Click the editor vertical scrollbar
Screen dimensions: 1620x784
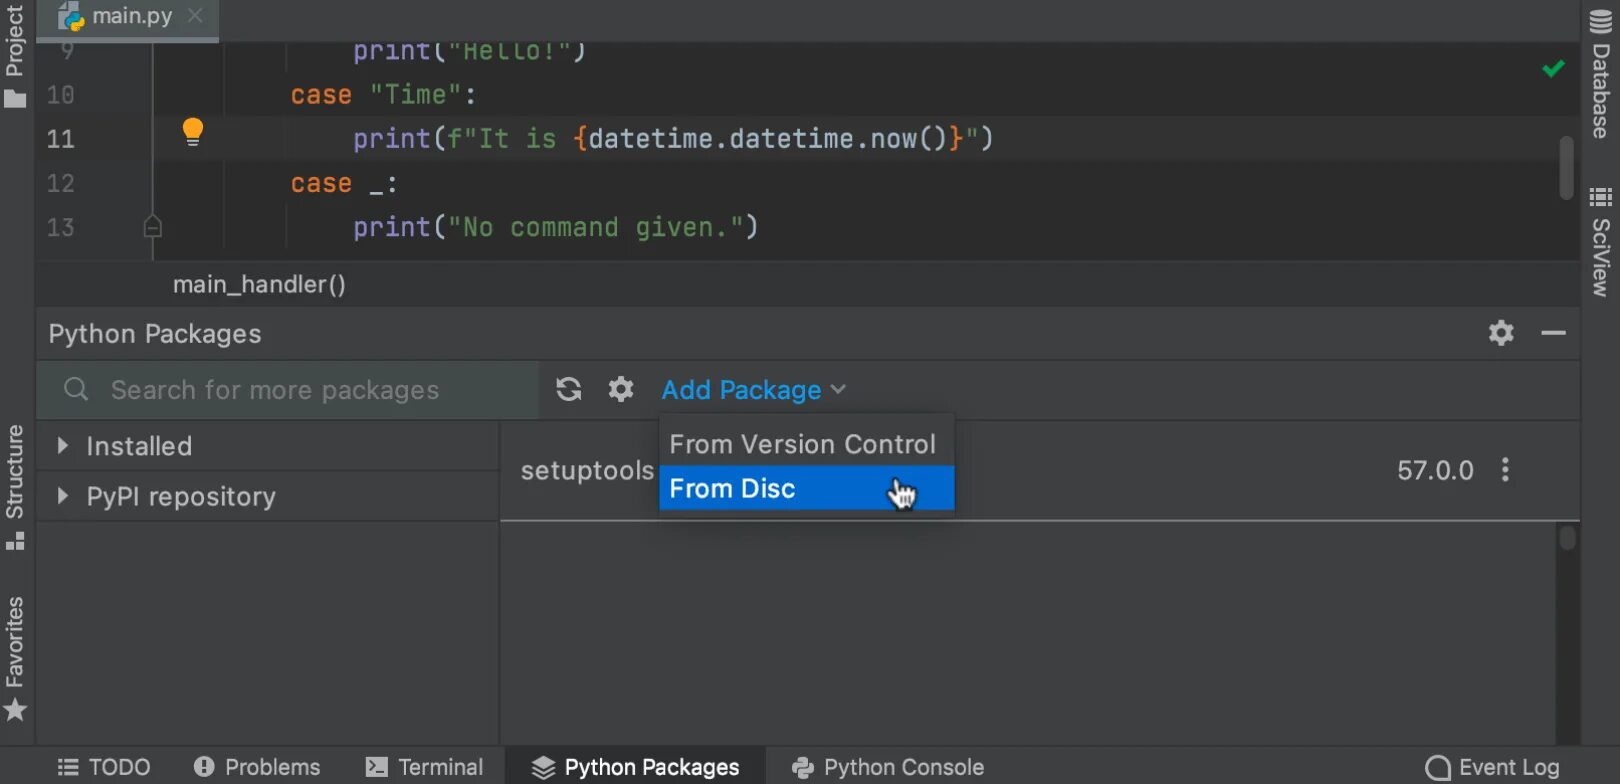click(x=1566, y=167)
